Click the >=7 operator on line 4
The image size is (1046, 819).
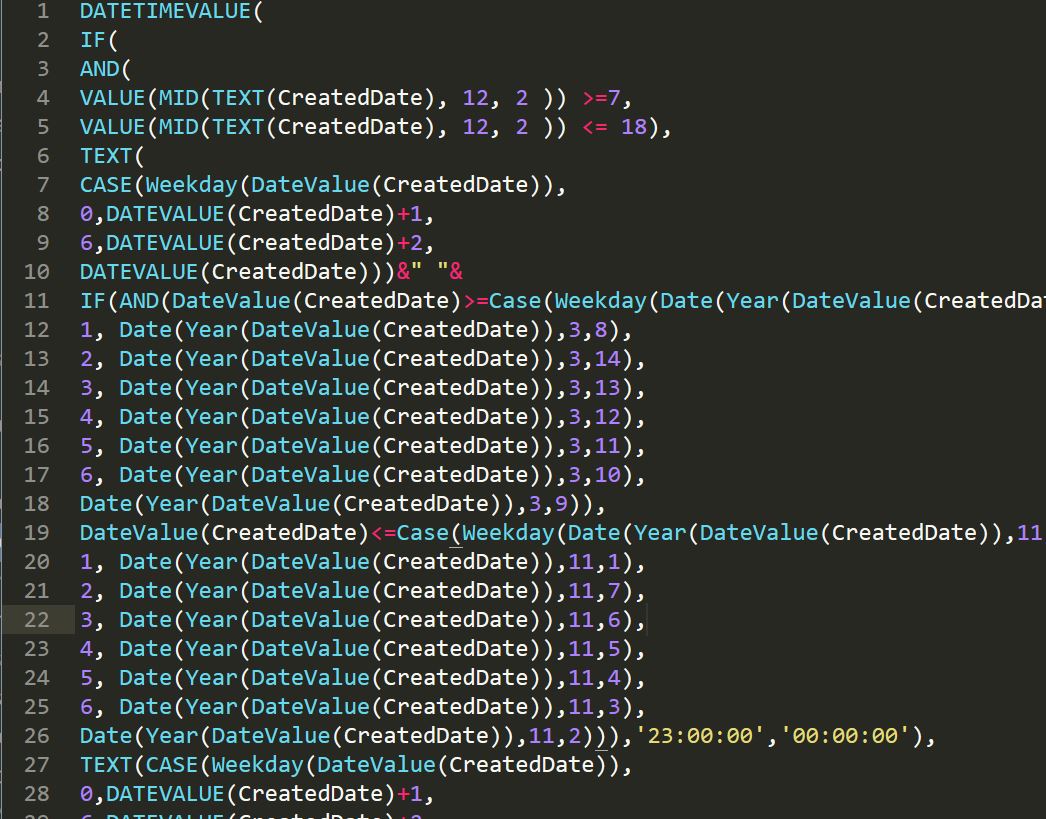[x=602, y=98]
